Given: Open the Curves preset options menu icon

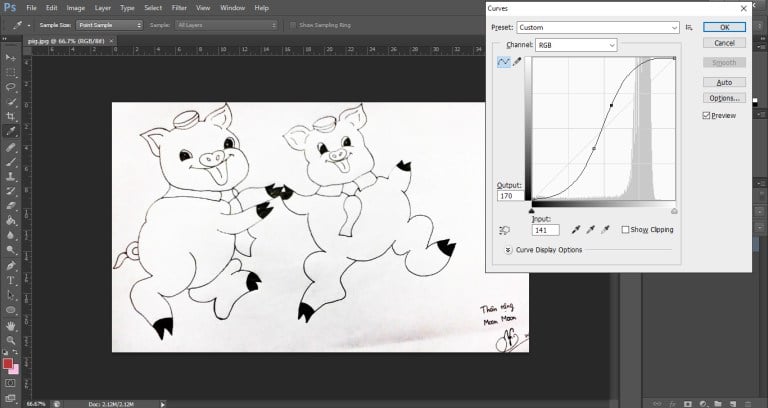Looking at the screenshot, I should pyautogui.click(x=689, y=27).
